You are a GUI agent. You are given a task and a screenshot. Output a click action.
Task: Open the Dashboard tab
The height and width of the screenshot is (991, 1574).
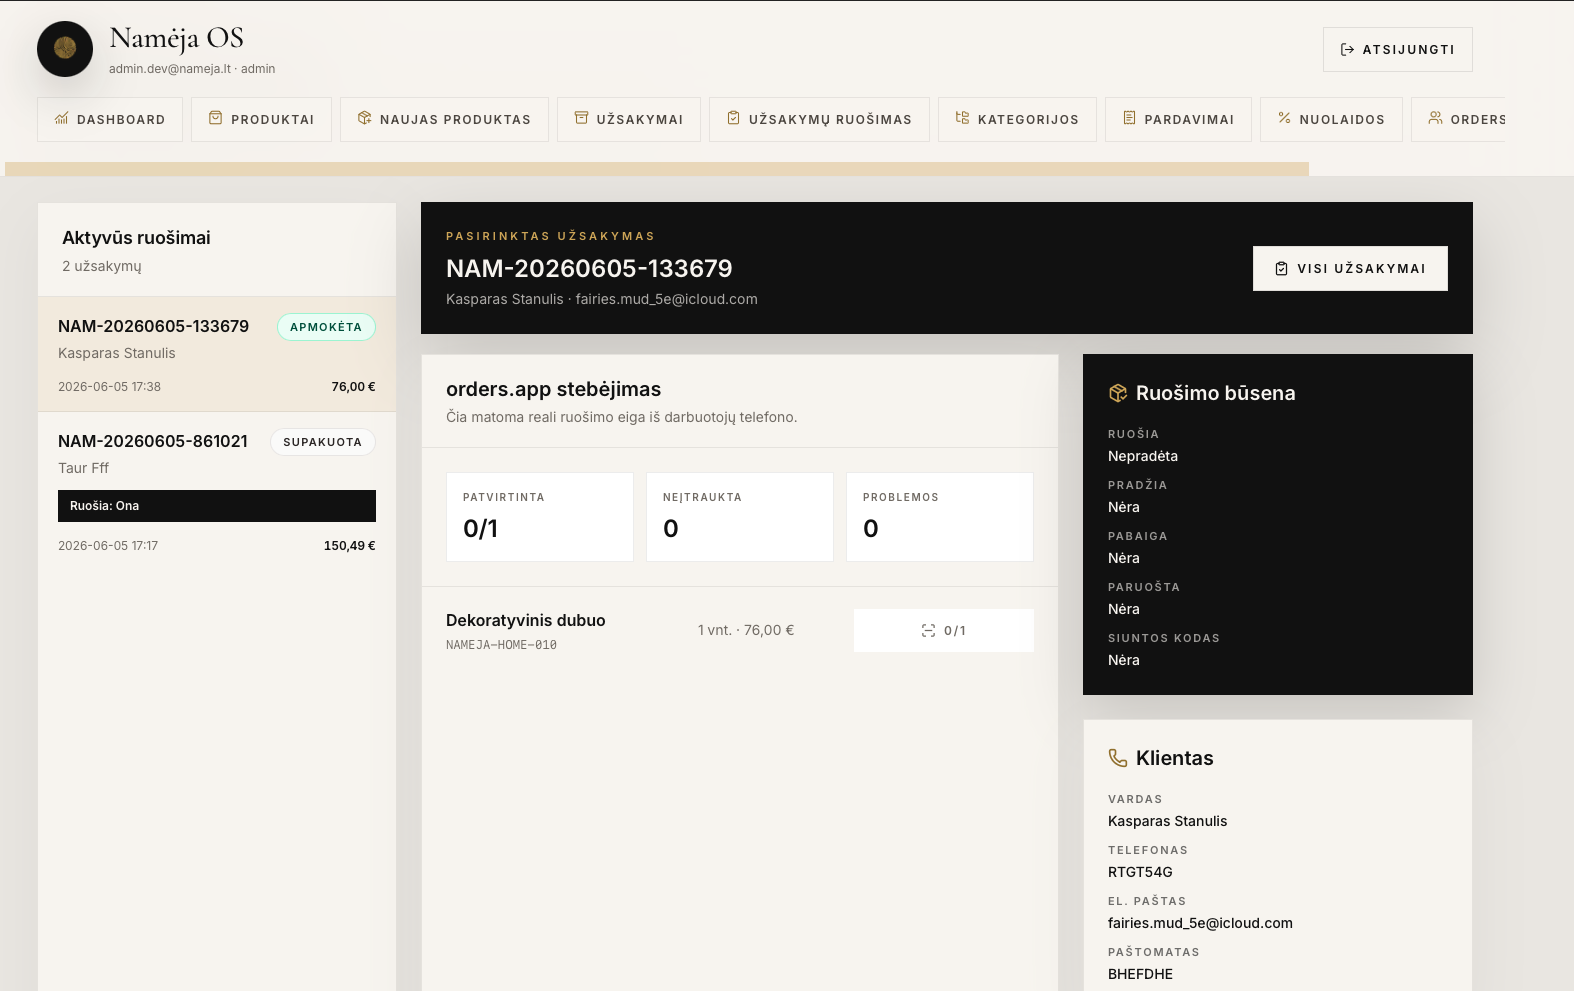tap(110, 119)
